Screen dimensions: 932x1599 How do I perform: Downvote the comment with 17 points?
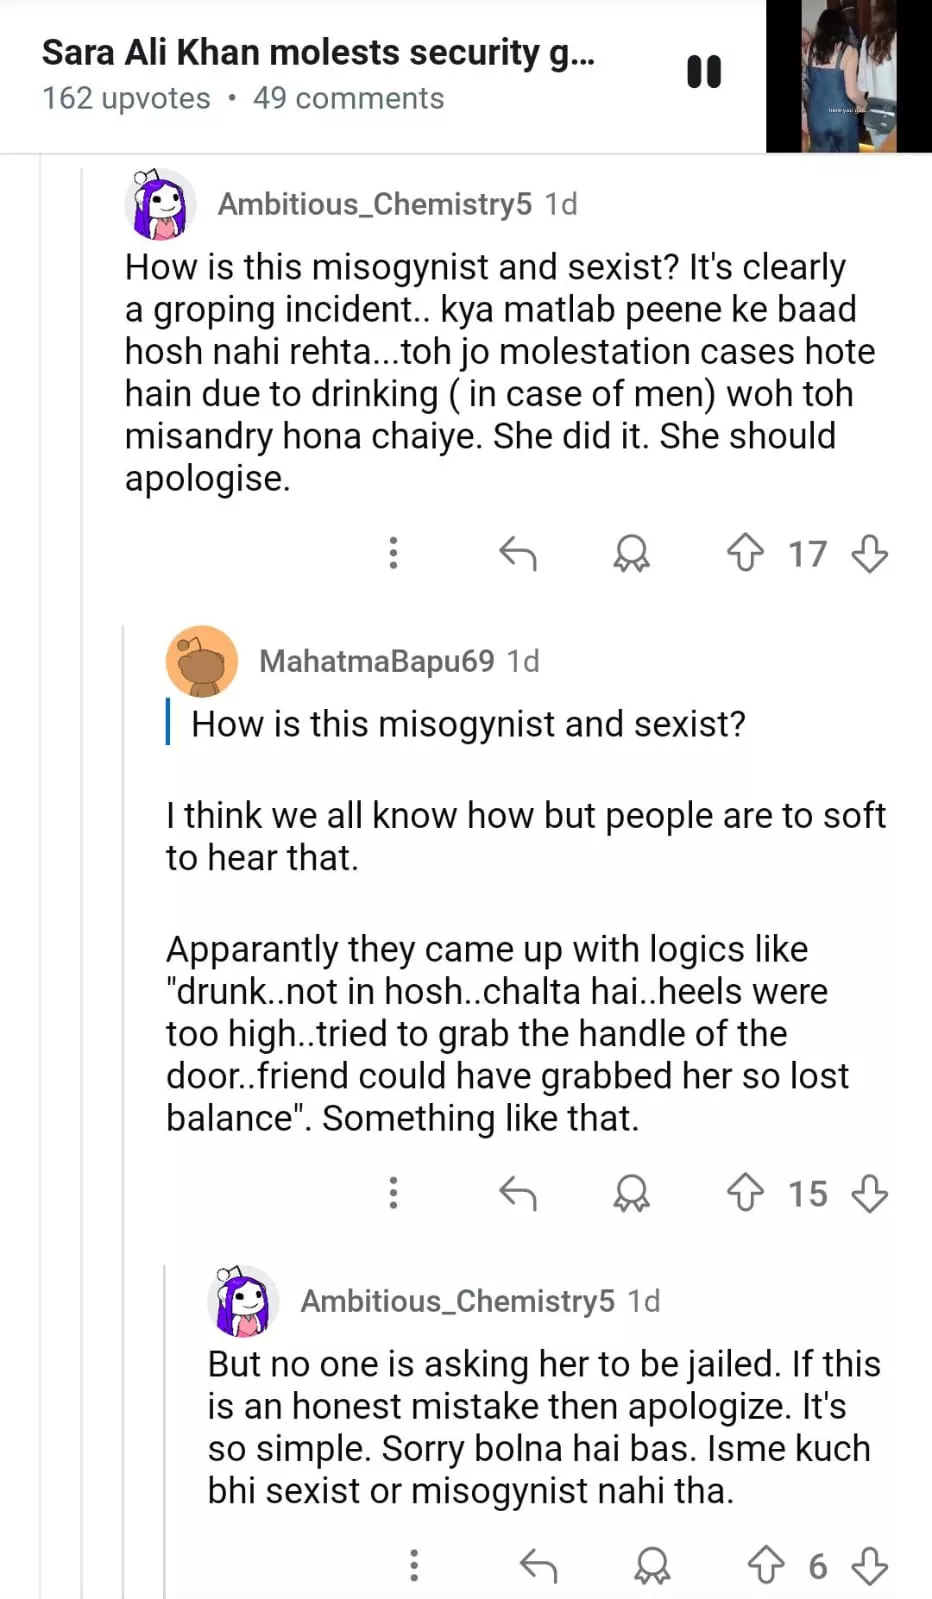tap(869, 552)
